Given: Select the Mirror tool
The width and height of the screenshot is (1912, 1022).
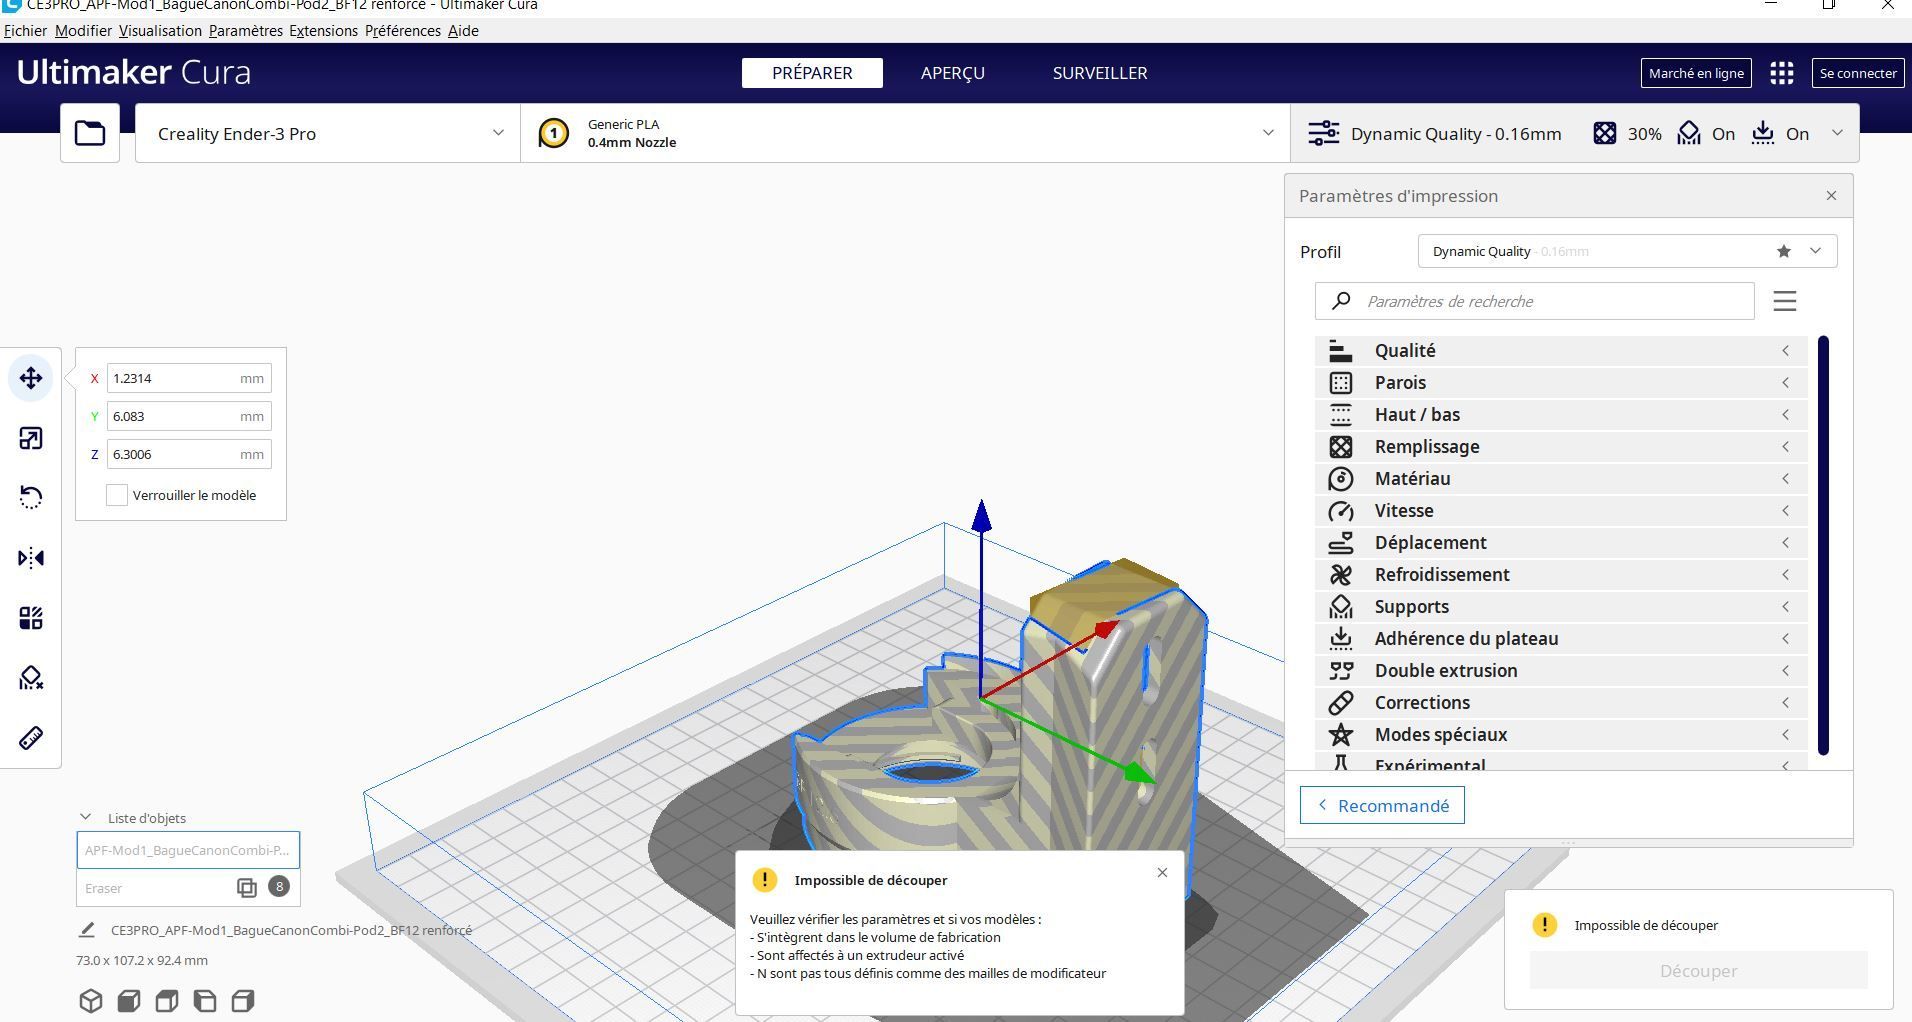Looking at the screenshot, I should click(31, 558).
